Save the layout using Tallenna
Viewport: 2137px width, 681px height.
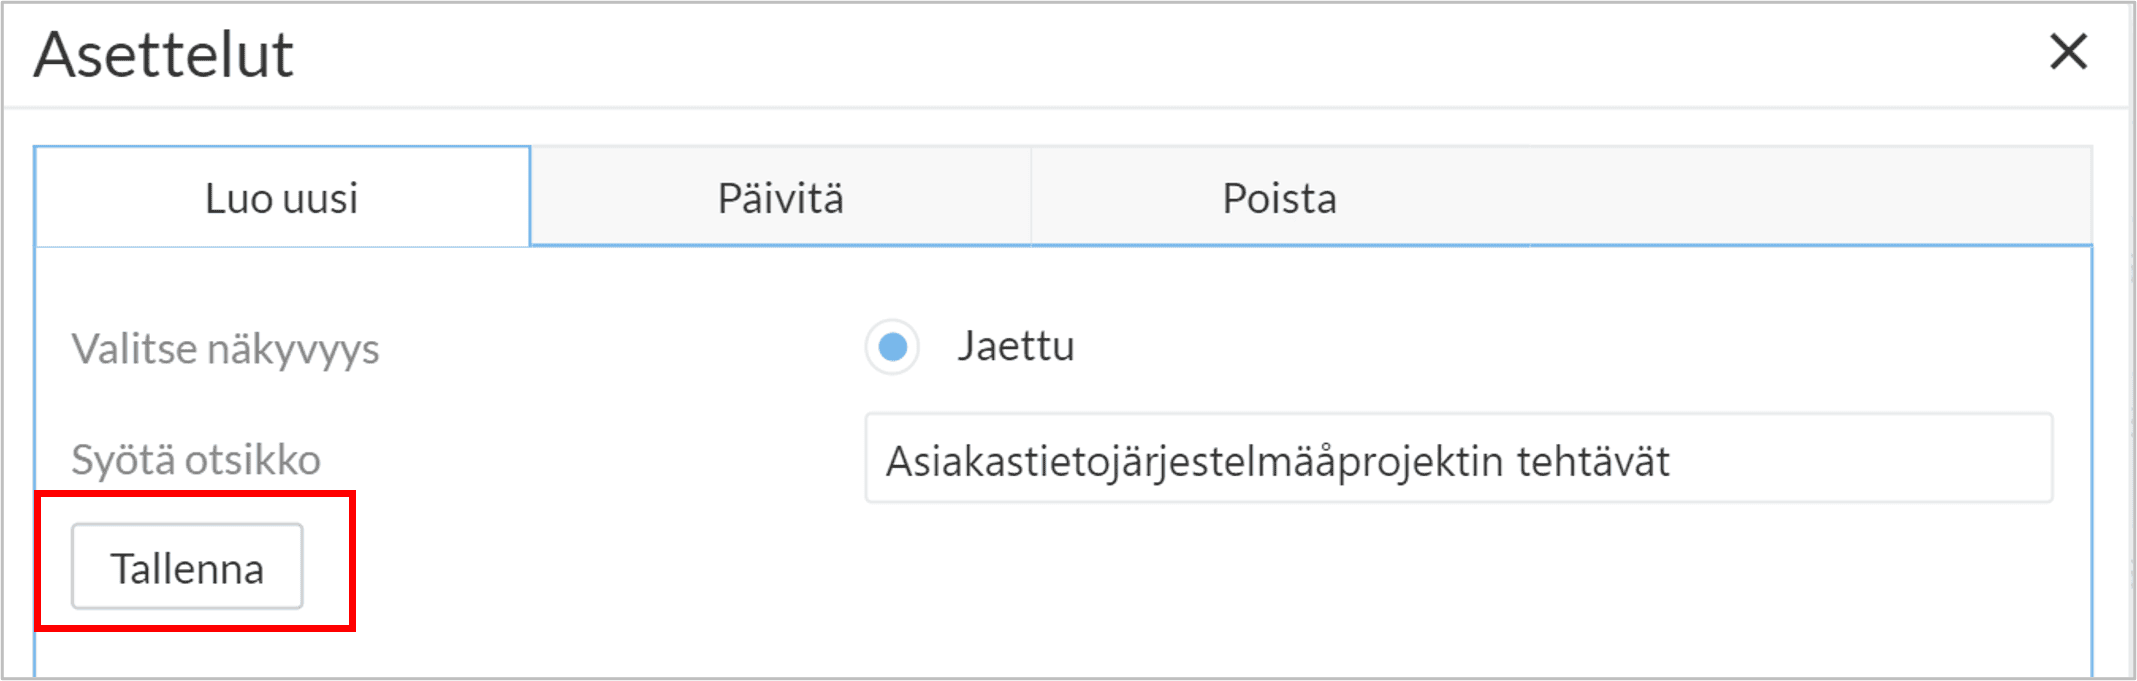187,566
